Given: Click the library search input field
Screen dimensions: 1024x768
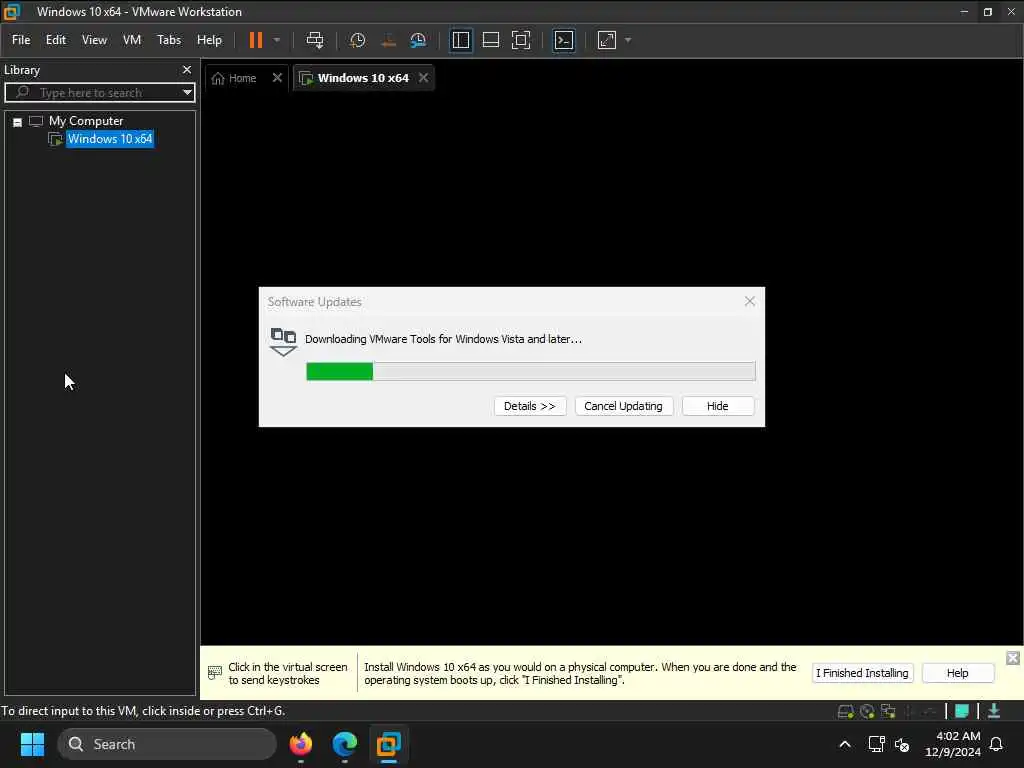Looking at the screenshot, I should tap(99, 93).
